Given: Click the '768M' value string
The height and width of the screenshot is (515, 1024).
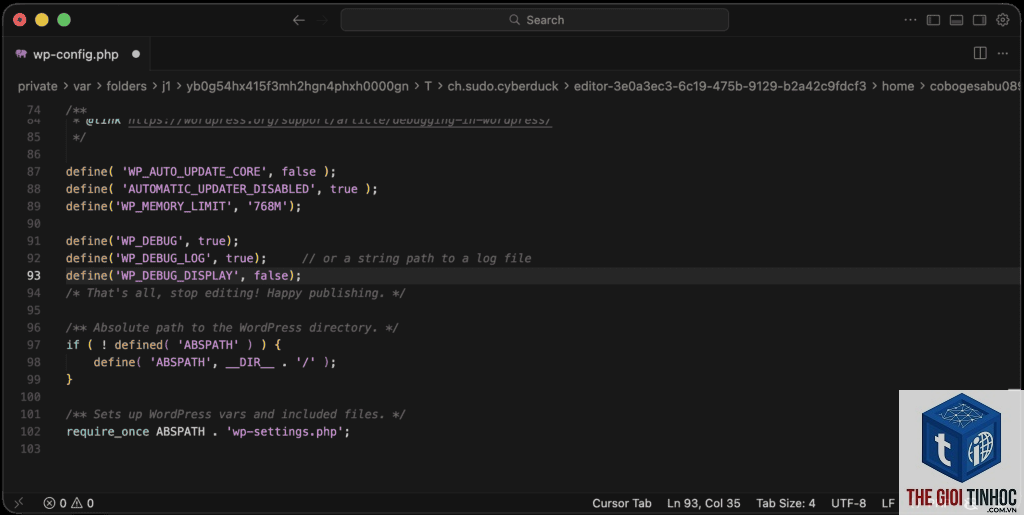Looking at the screenshot, I should pyautogui.click(x=267, y=206).
